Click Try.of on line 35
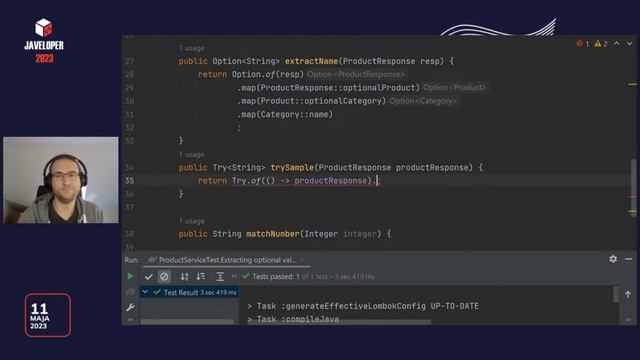The width and height of the screenshot is (640, 360). coord(246,180)
